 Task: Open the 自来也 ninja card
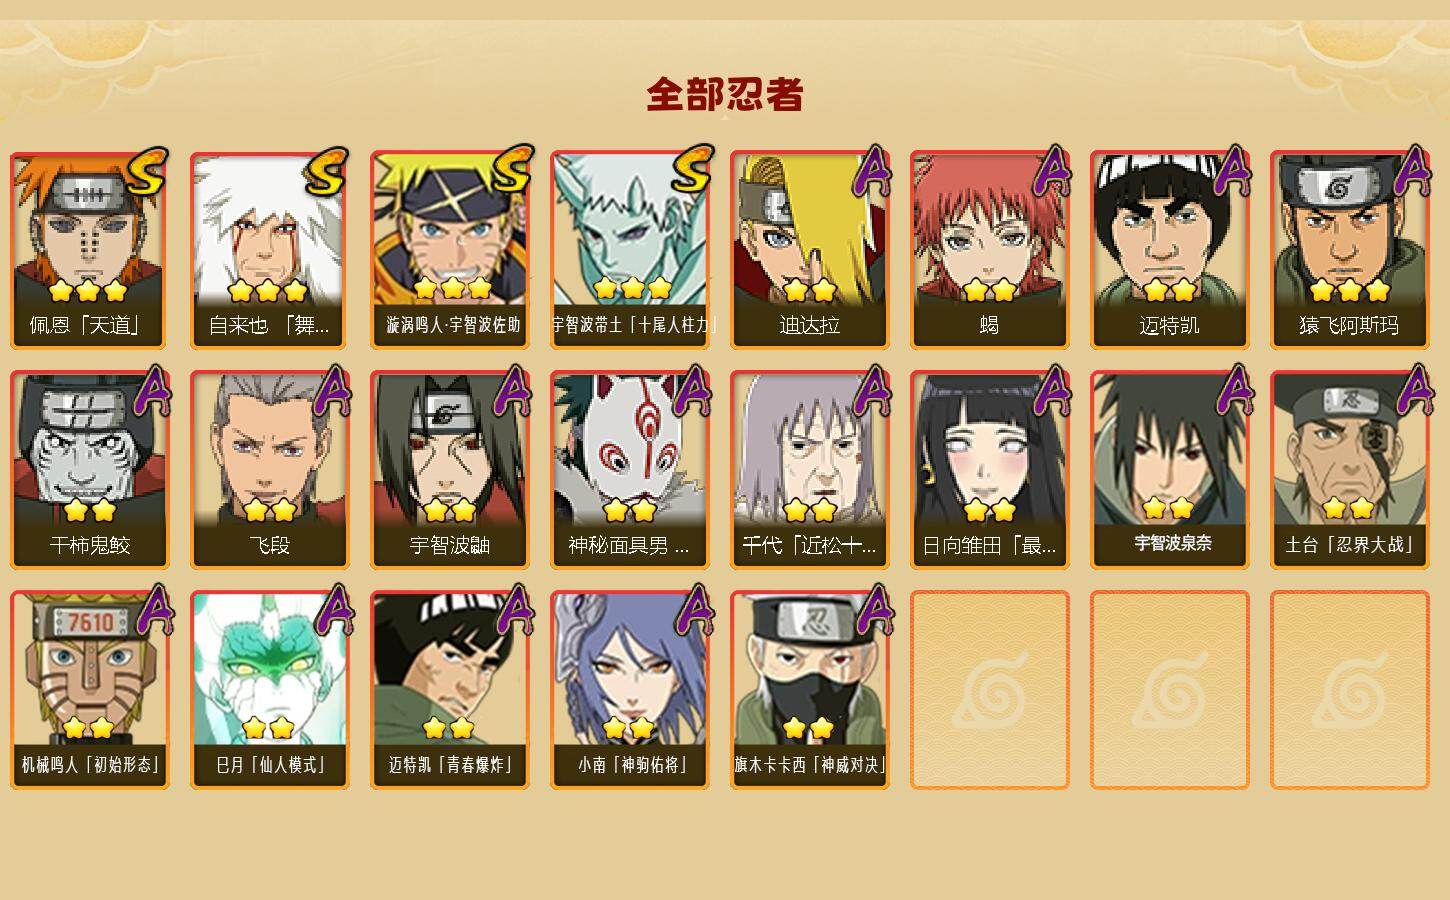click(x=269, y=250)
